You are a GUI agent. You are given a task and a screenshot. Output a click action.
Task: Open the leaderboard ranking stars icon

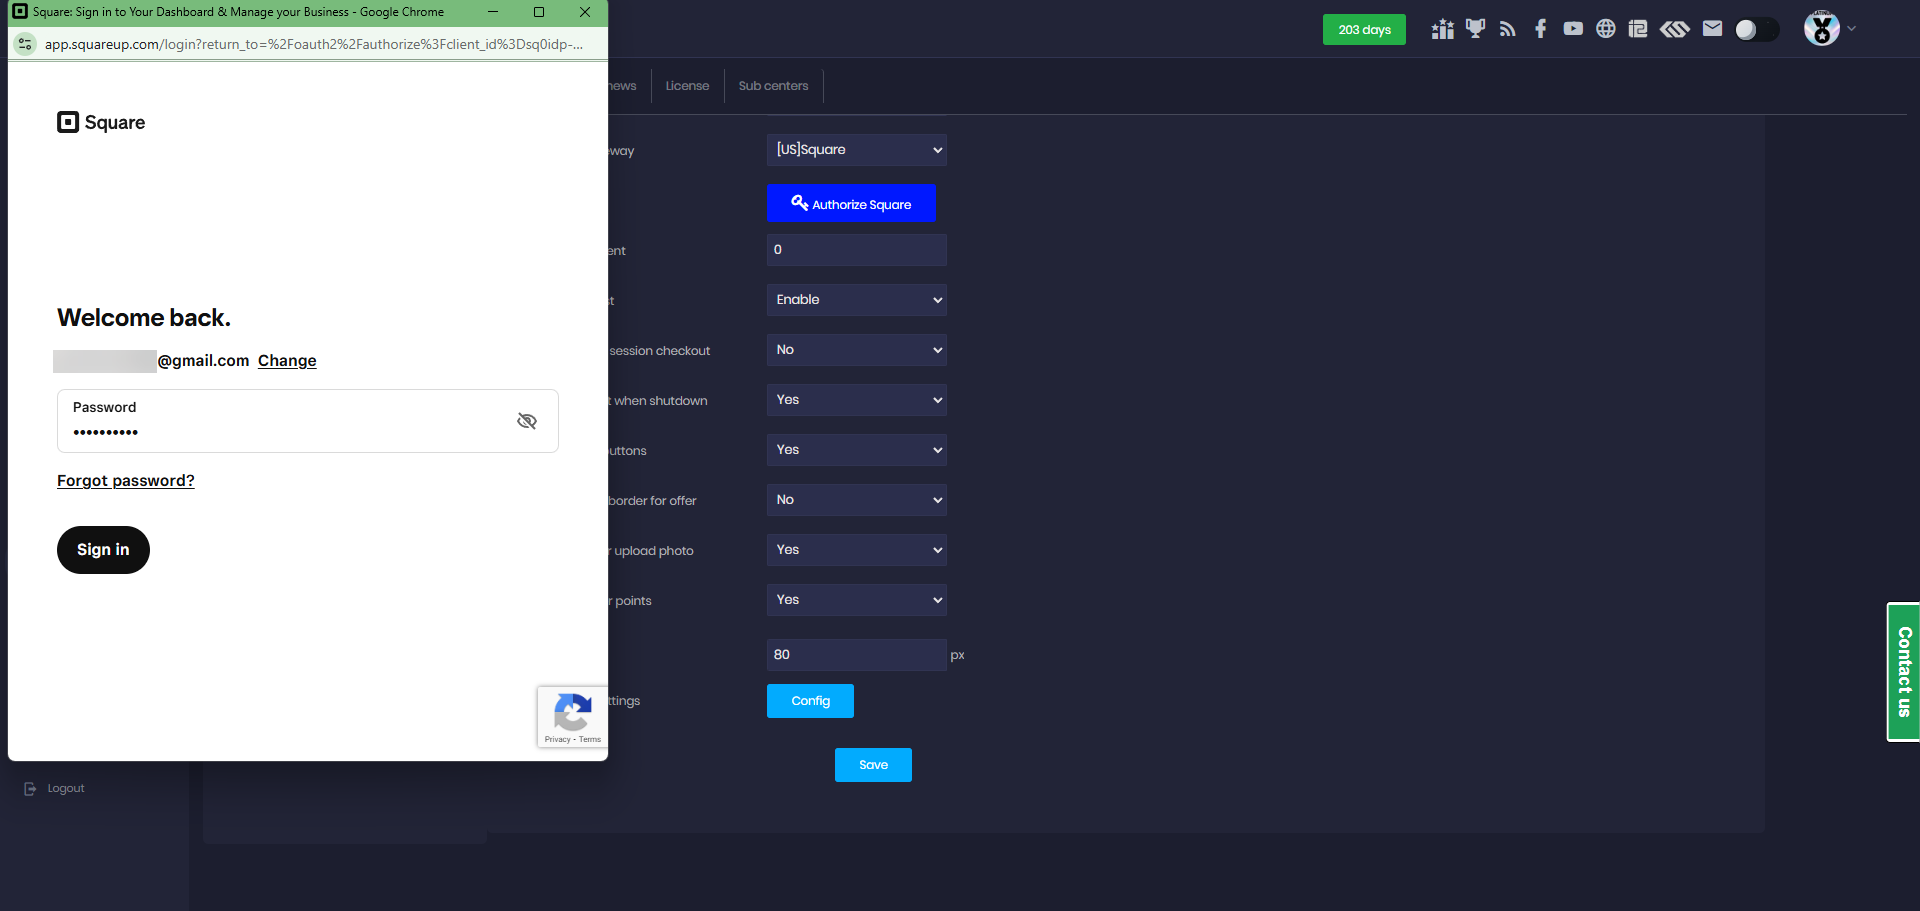[1442, 29]
